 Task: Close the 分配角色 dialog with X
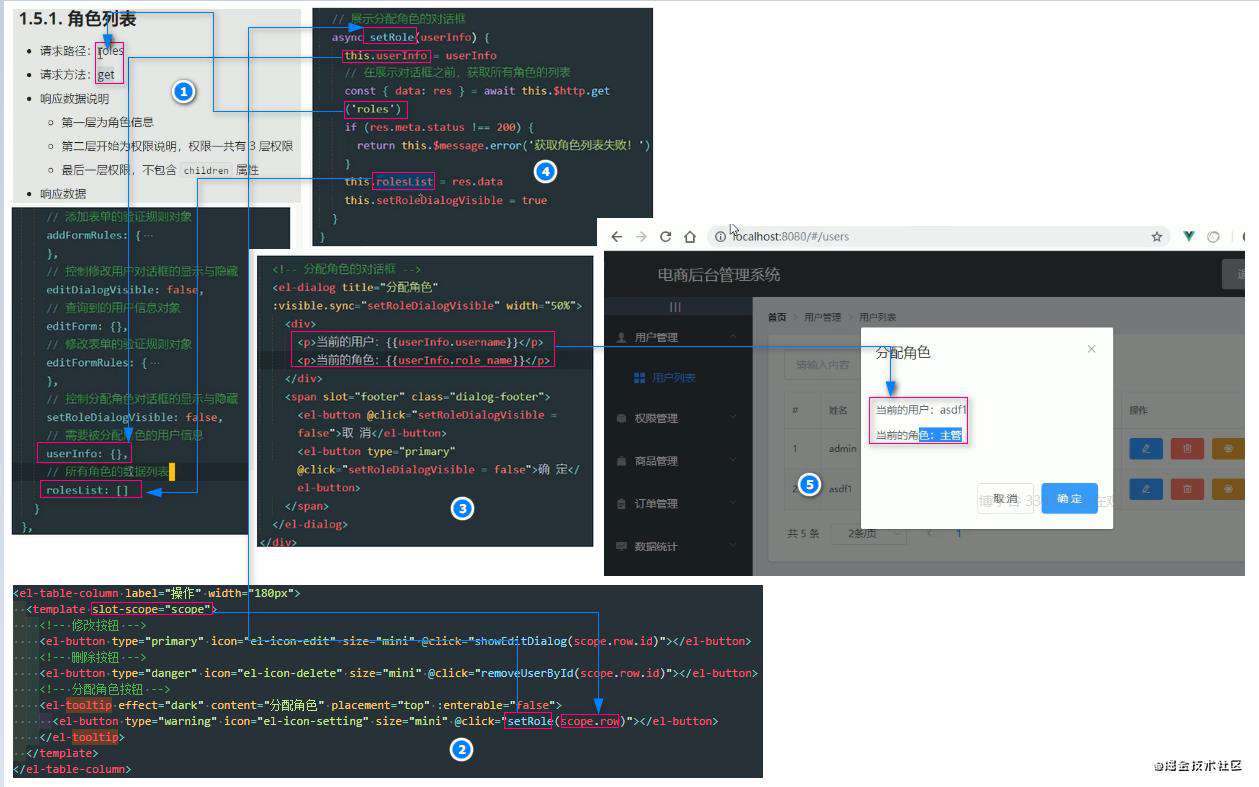[x=1091, y=349]
